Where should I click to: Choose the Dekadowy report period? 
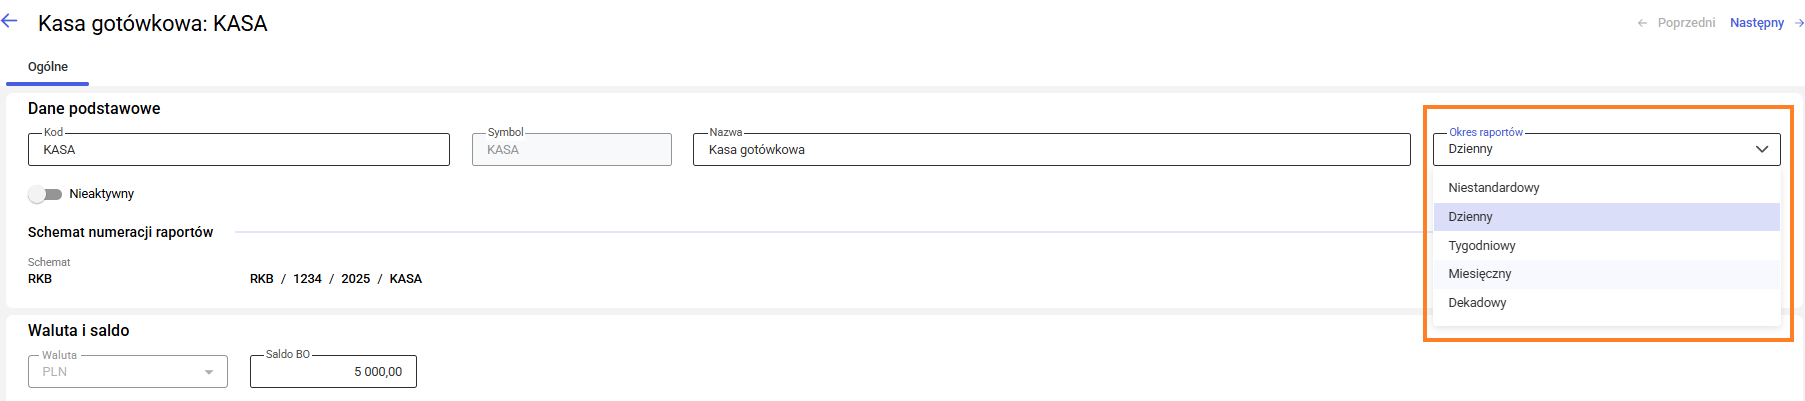[x=1477, y=303]
